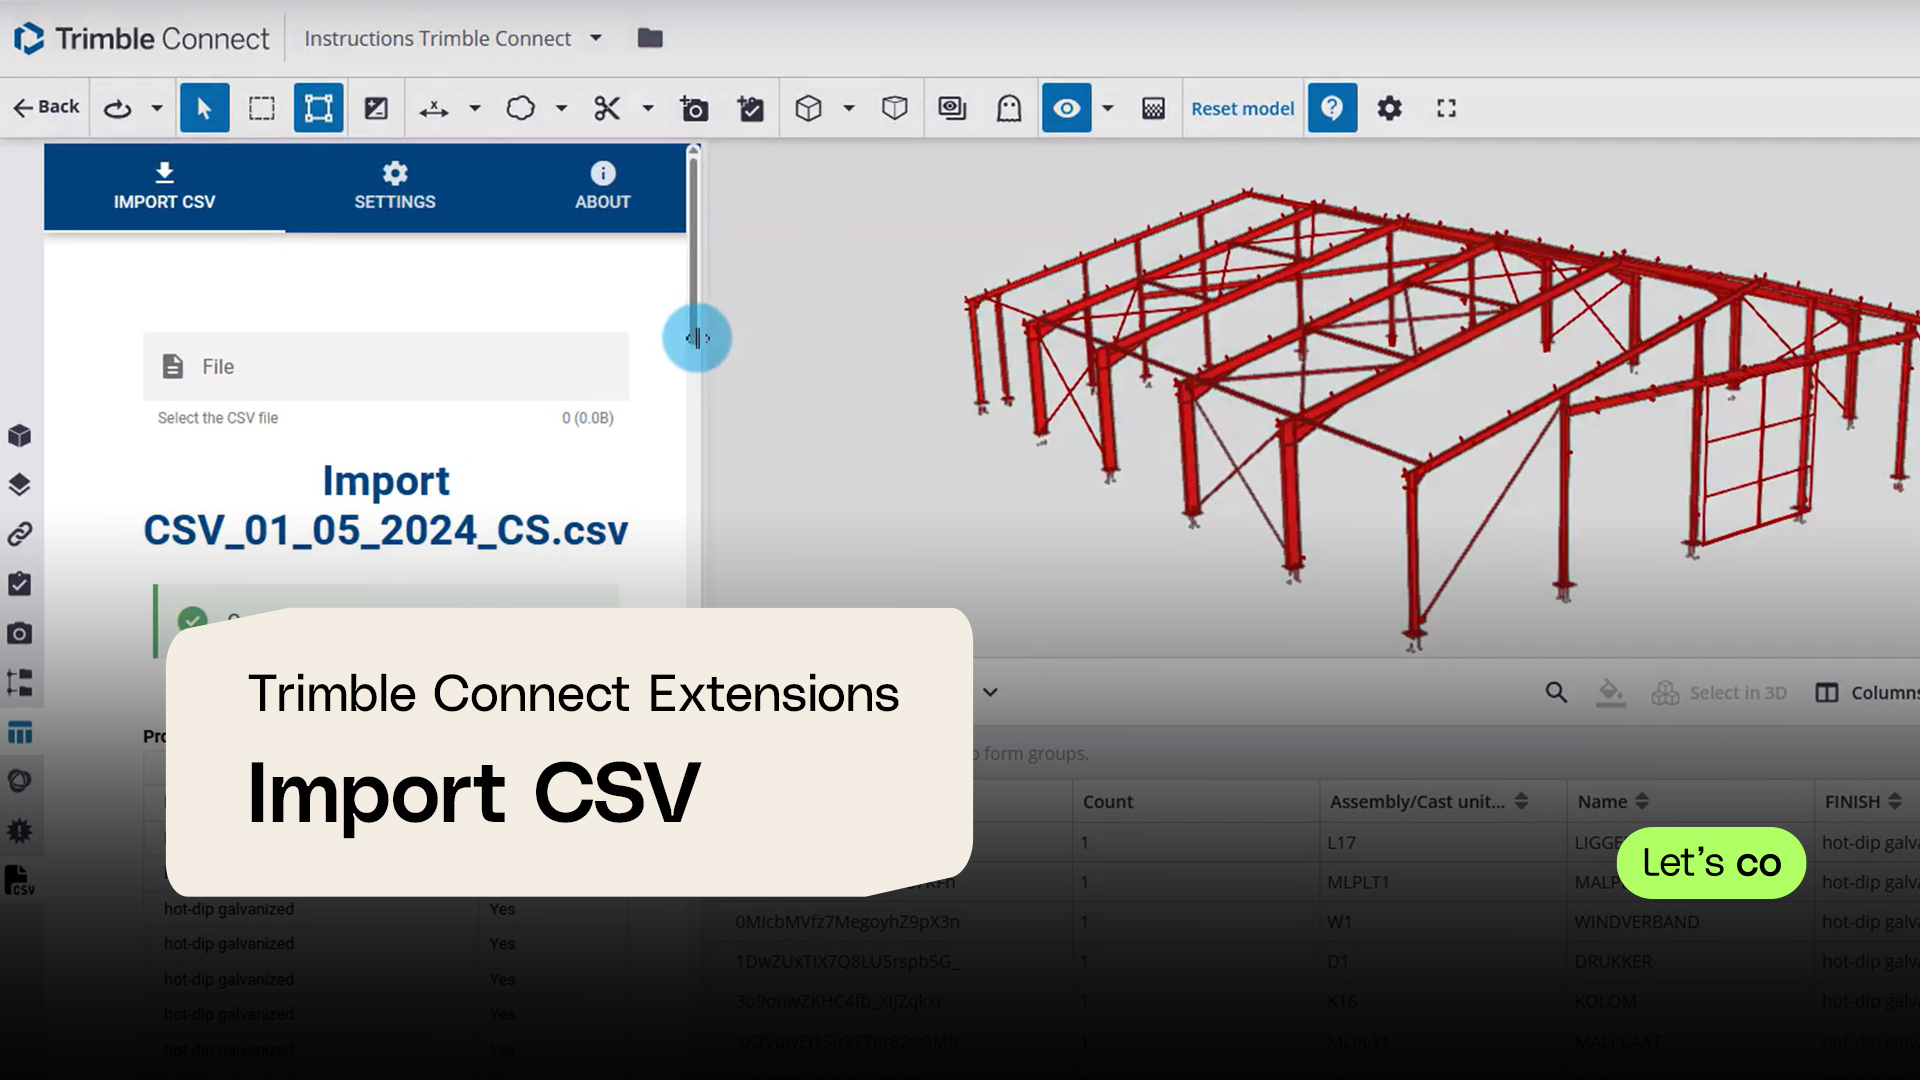Select the L17 assembly cell
Image resolution: width=1920 pixels, height=1080 pixels.
[1341, 842]
